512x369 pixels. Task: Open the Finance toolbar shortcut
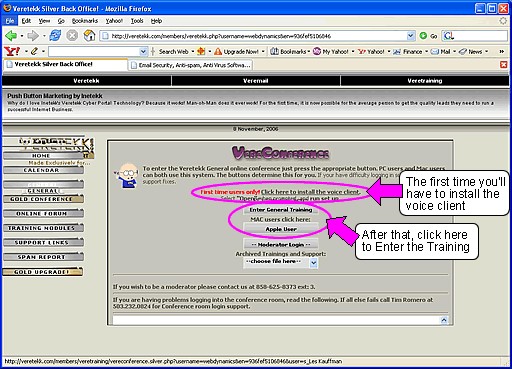407,52
